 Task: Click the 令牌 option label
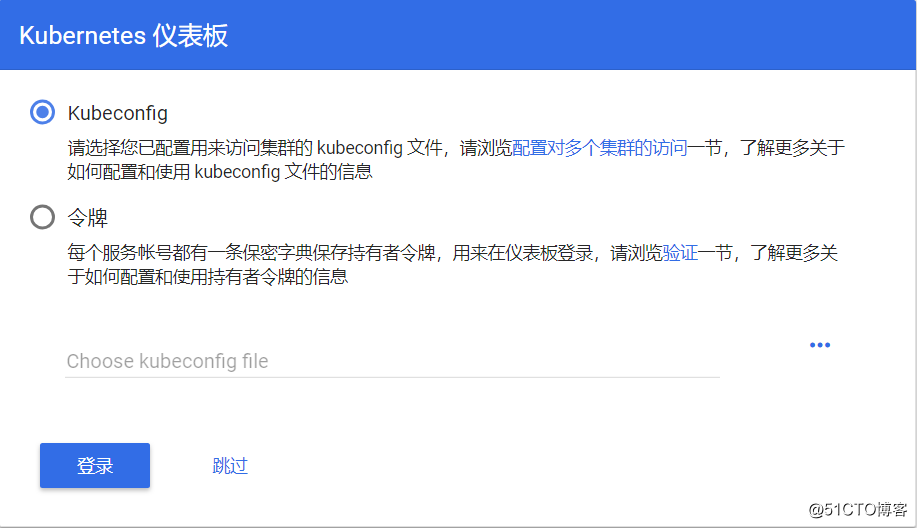[x=87, y=218]
